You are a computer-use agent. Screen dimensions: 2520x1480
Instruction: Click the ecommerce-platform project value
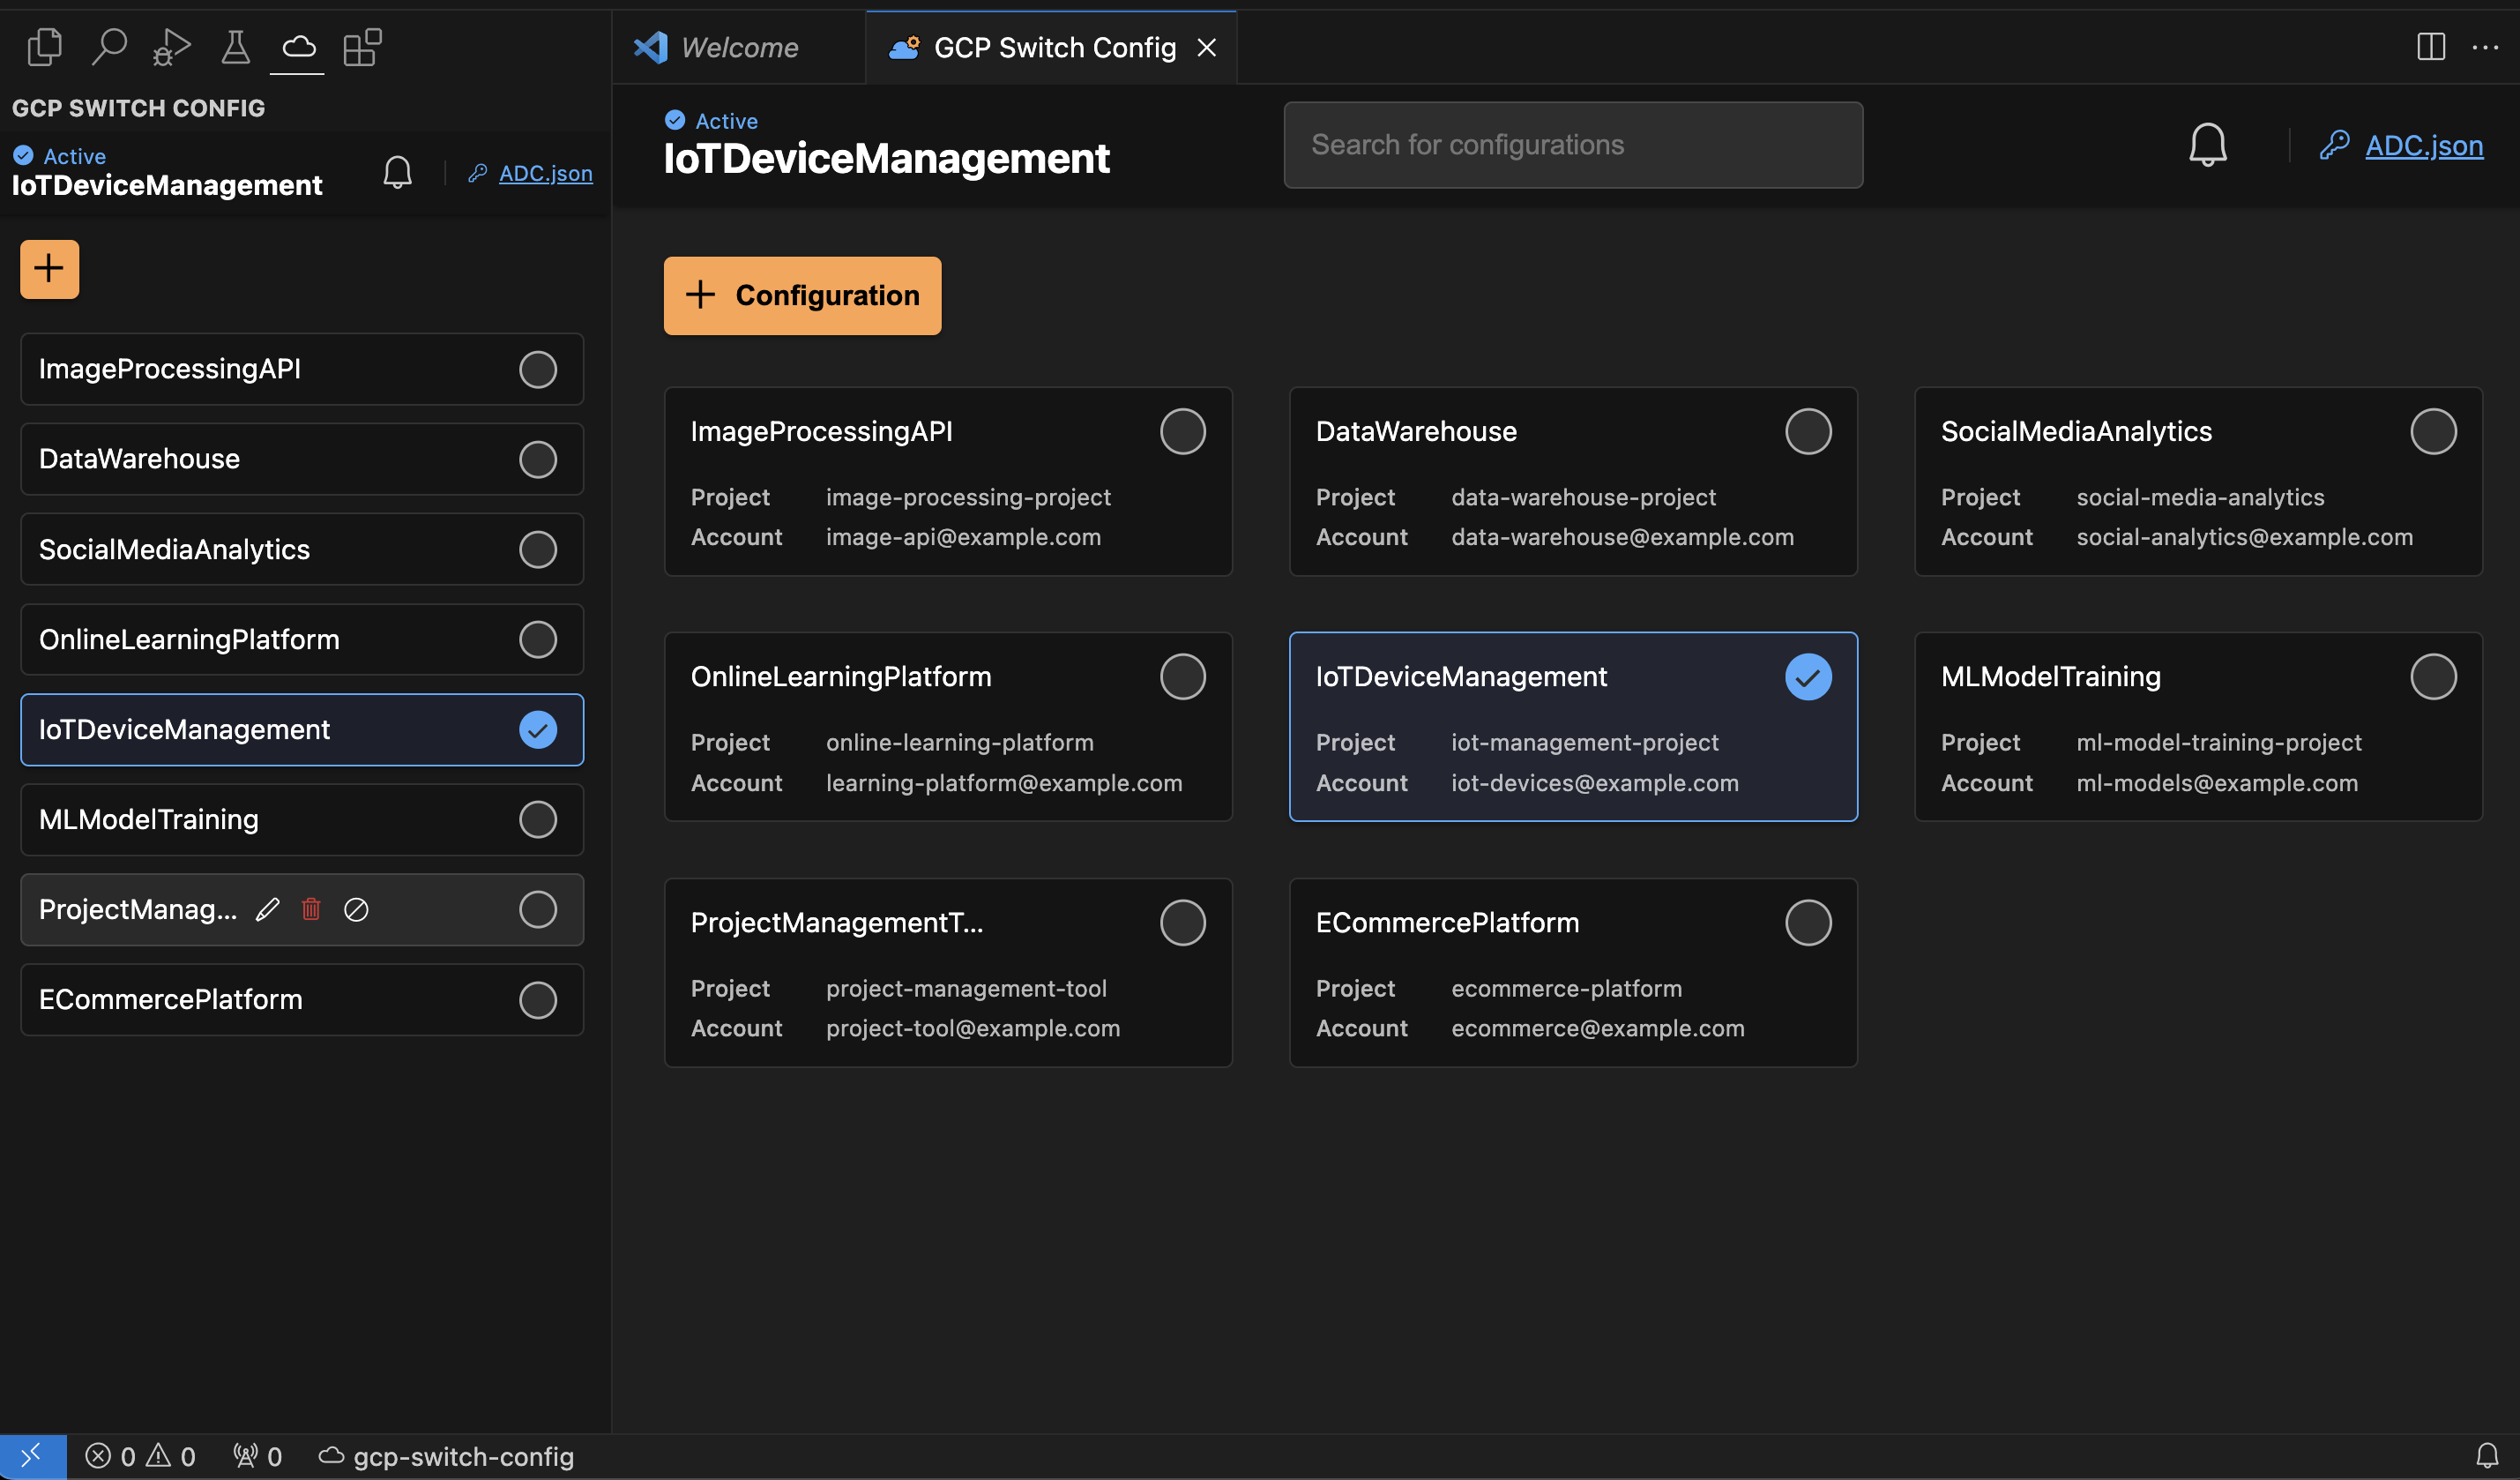coord(1566,988)
